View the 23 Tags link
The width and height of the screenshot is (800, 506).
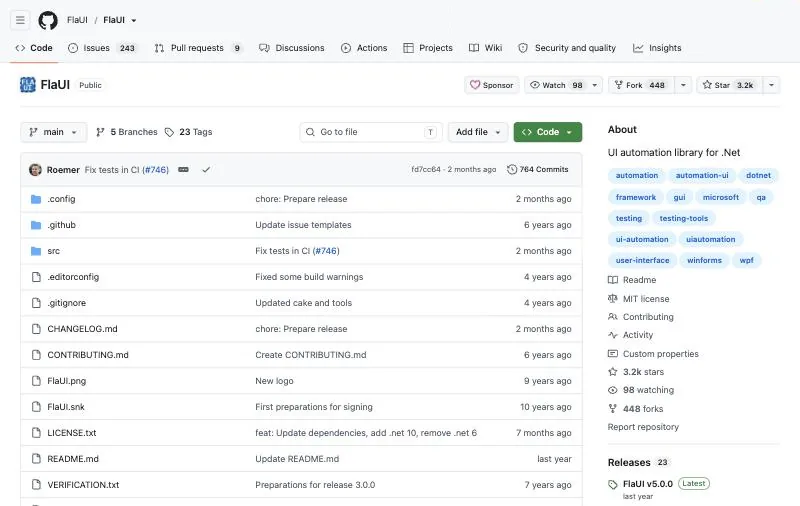click(188, 132)
